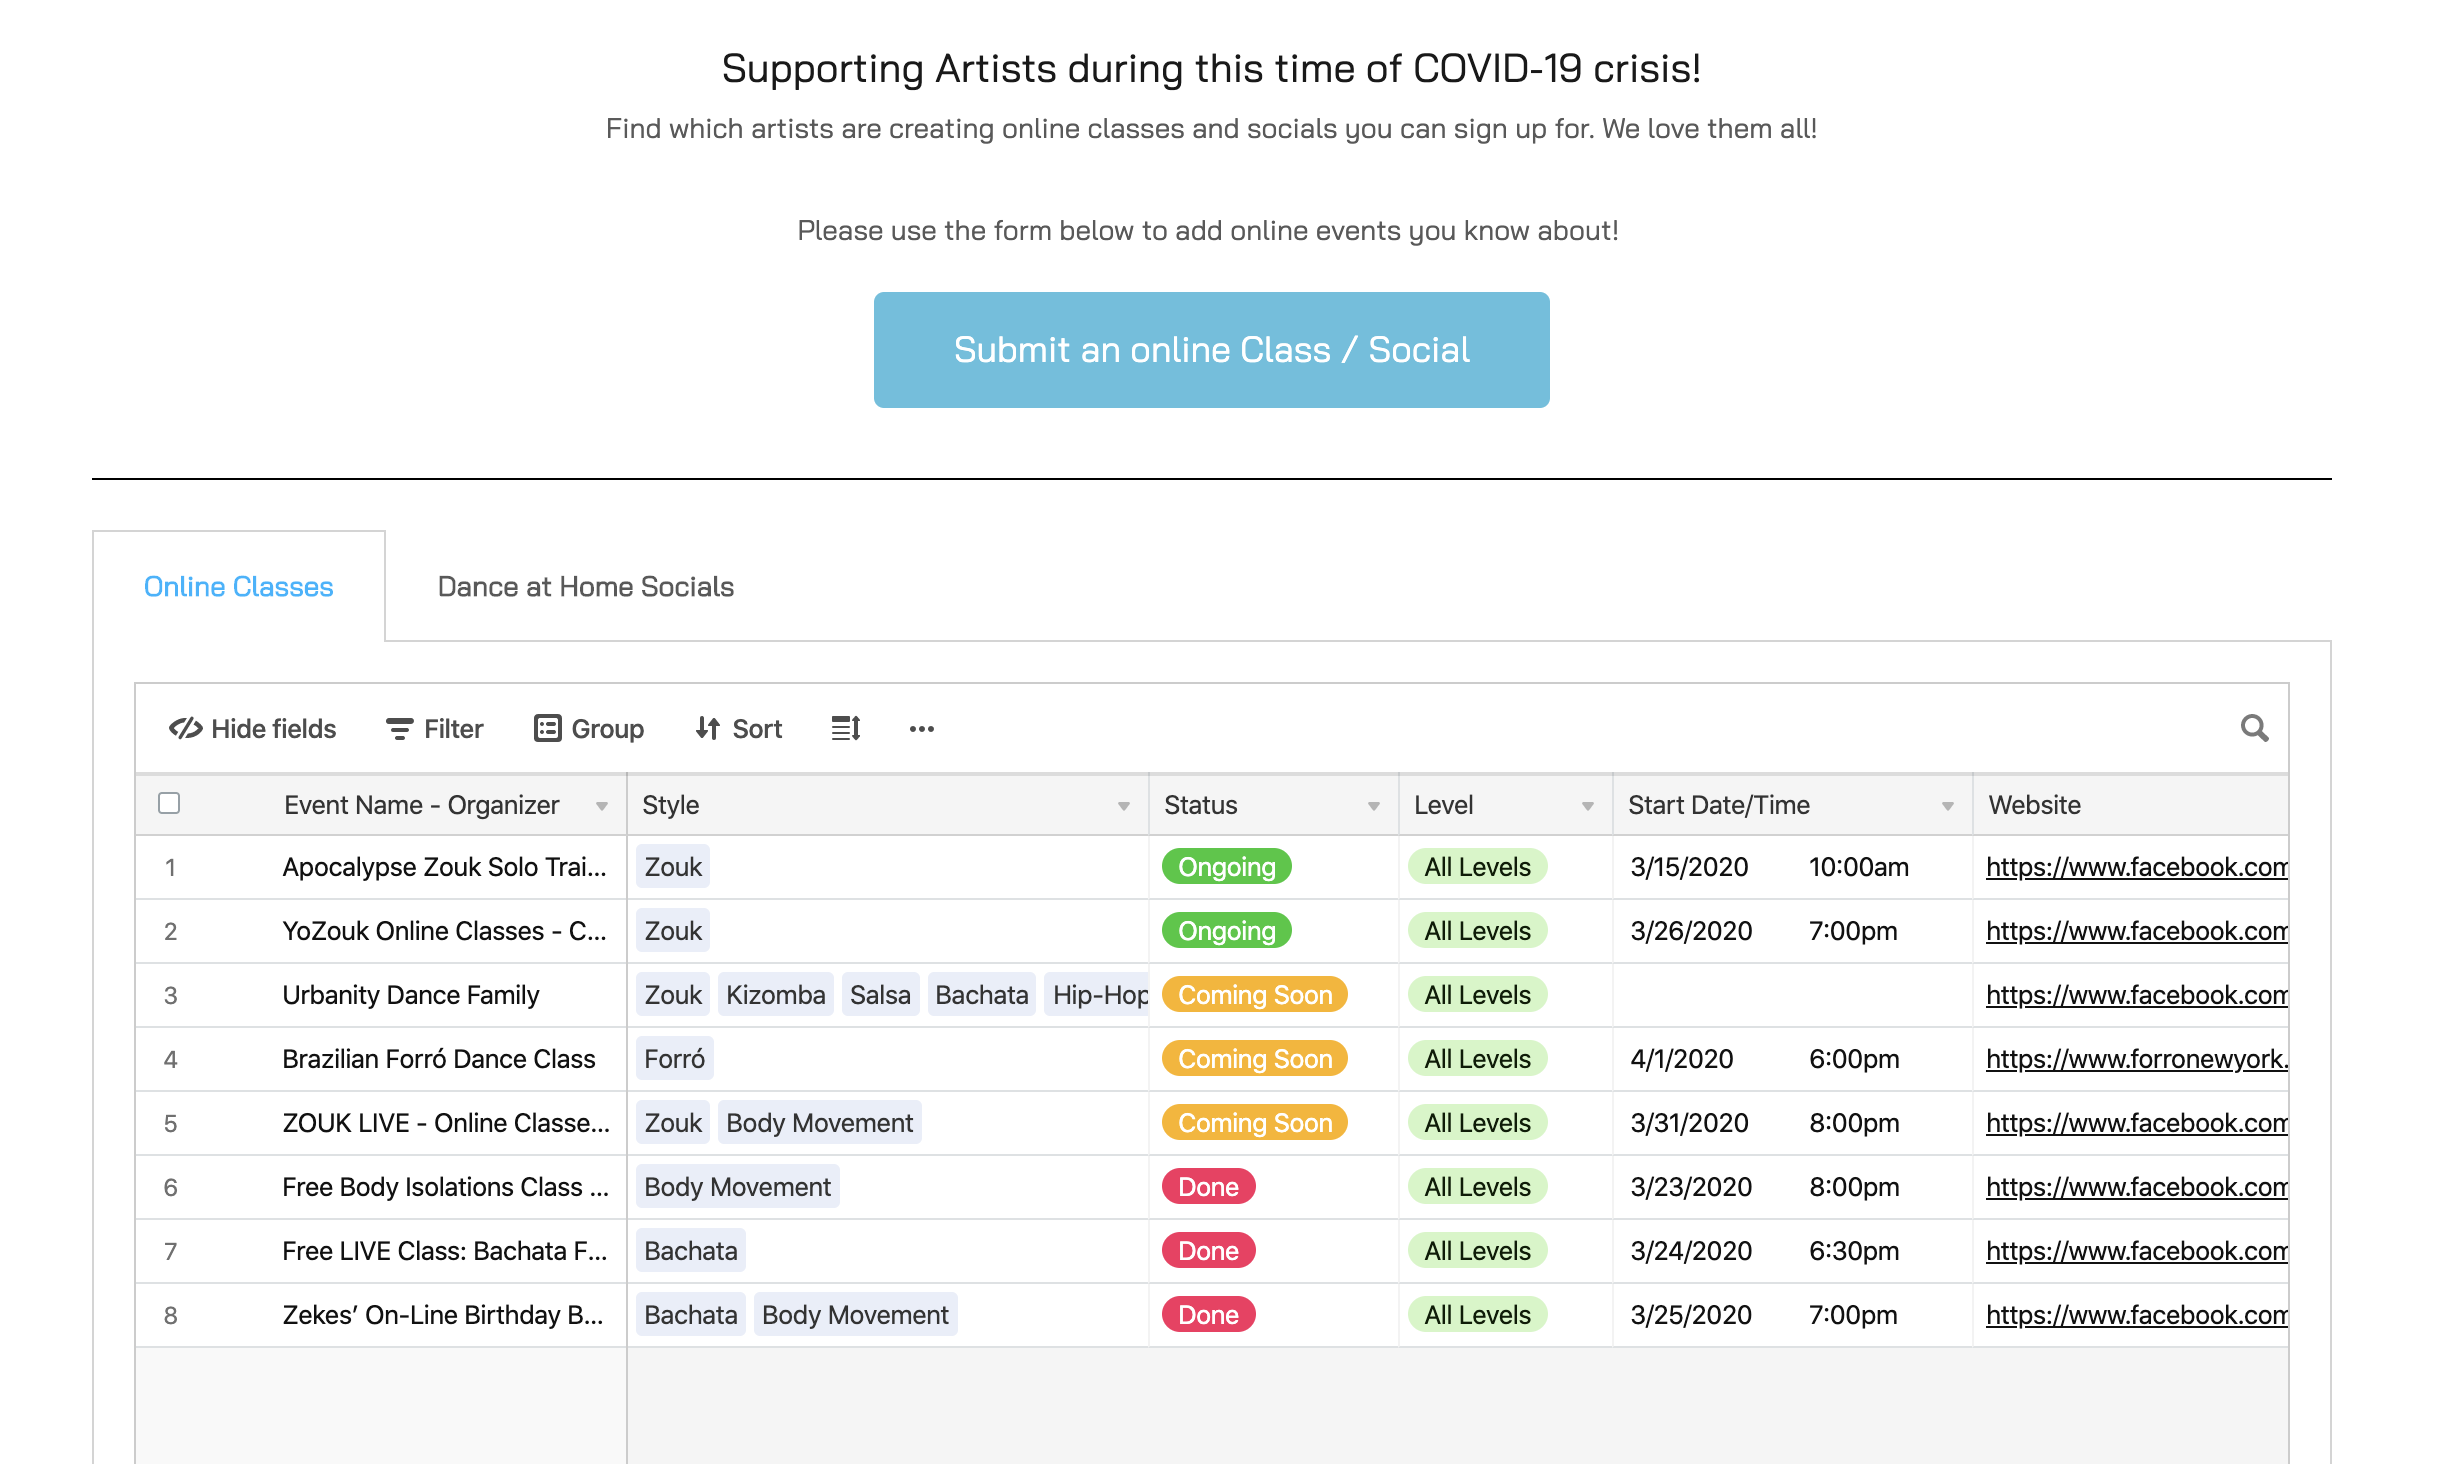The image size is (2440, 1464).
Task: Expand Event Name - Organizer column dropdown
Action: tap(602, 806)
